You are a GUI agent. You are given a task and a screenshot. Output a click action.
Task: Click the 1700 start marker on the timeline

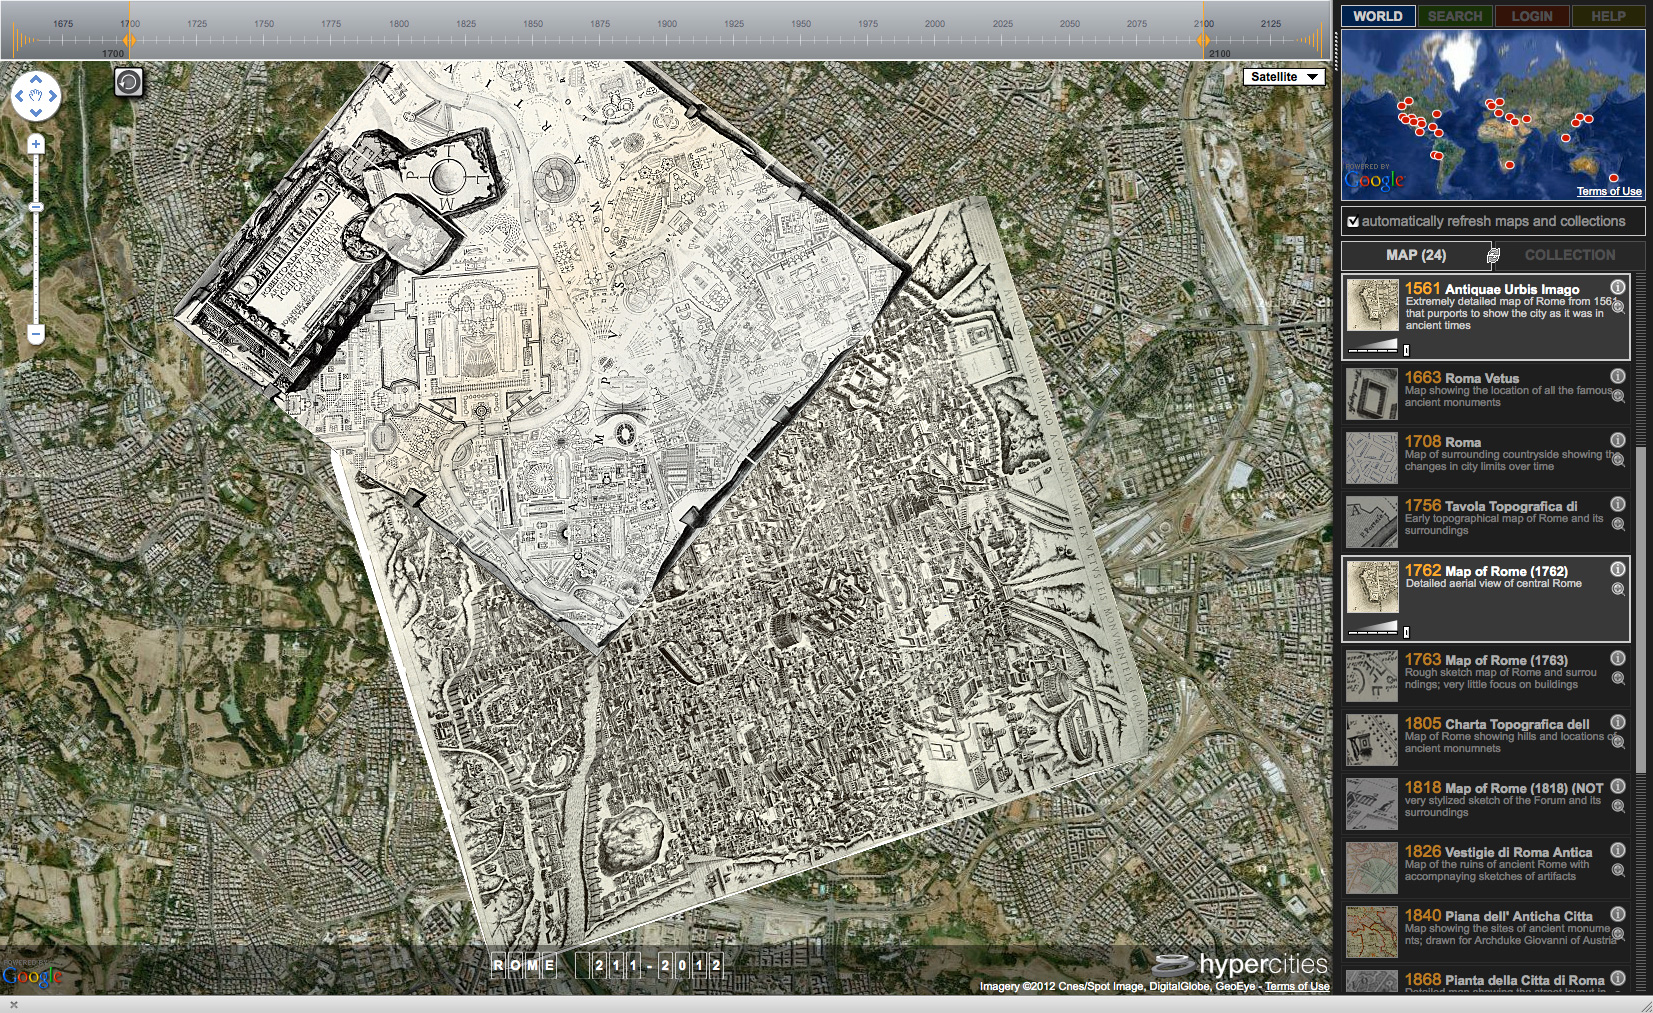pyautogui.click(x=129, y=40)
